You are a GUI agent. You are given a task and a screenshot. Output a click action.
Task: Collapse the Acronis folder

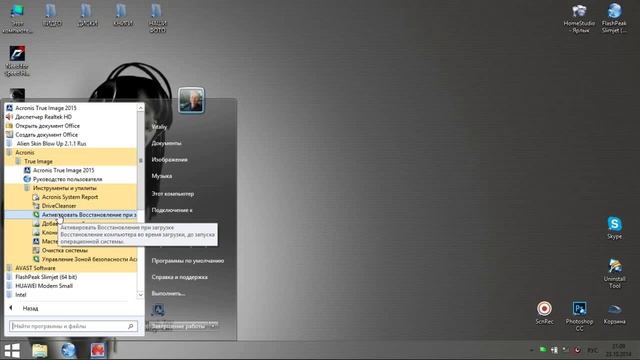click(x=24, y=153)
